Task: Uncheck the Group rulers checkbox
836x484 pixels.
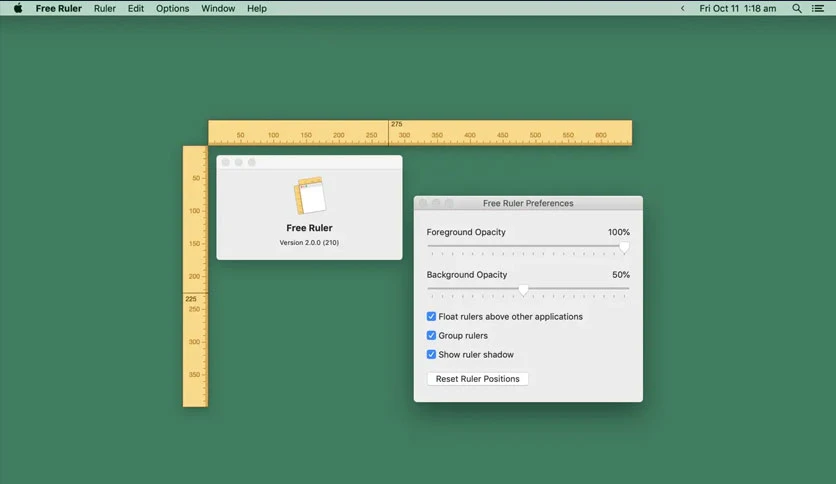Action: [431, 335]
